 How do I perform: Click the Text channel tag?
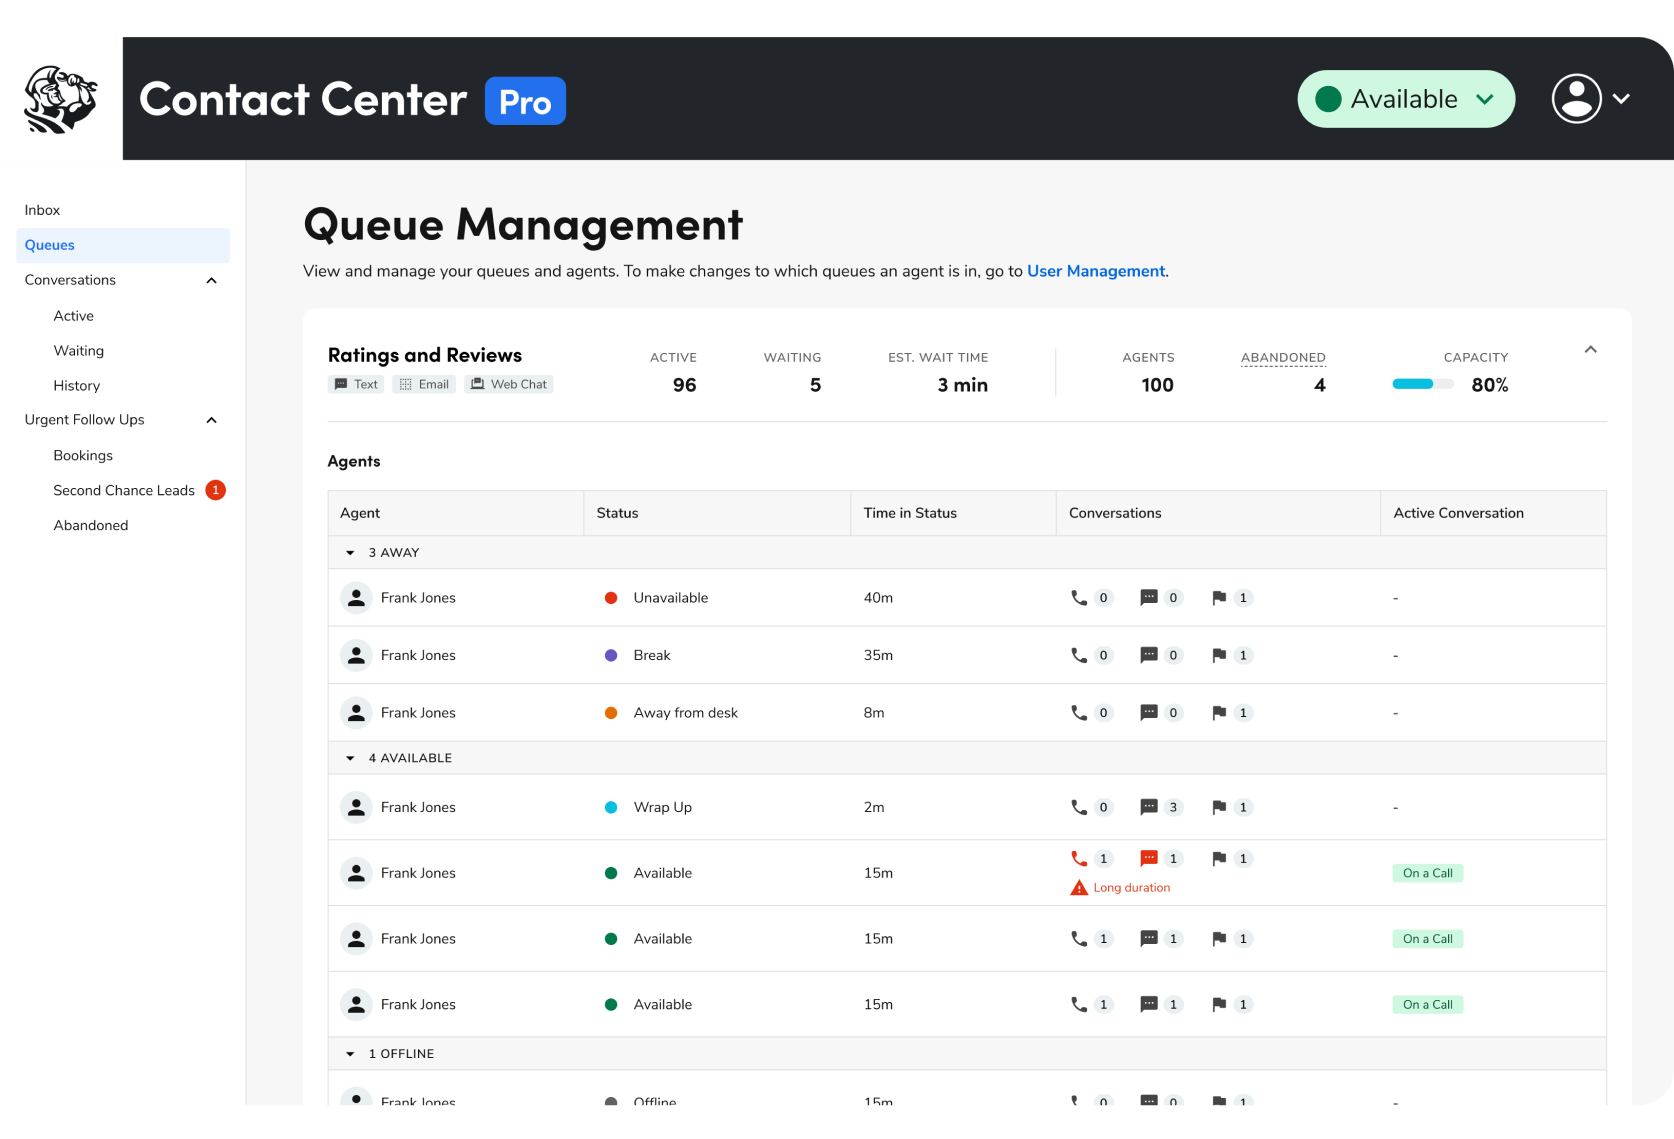click(356, 384)
